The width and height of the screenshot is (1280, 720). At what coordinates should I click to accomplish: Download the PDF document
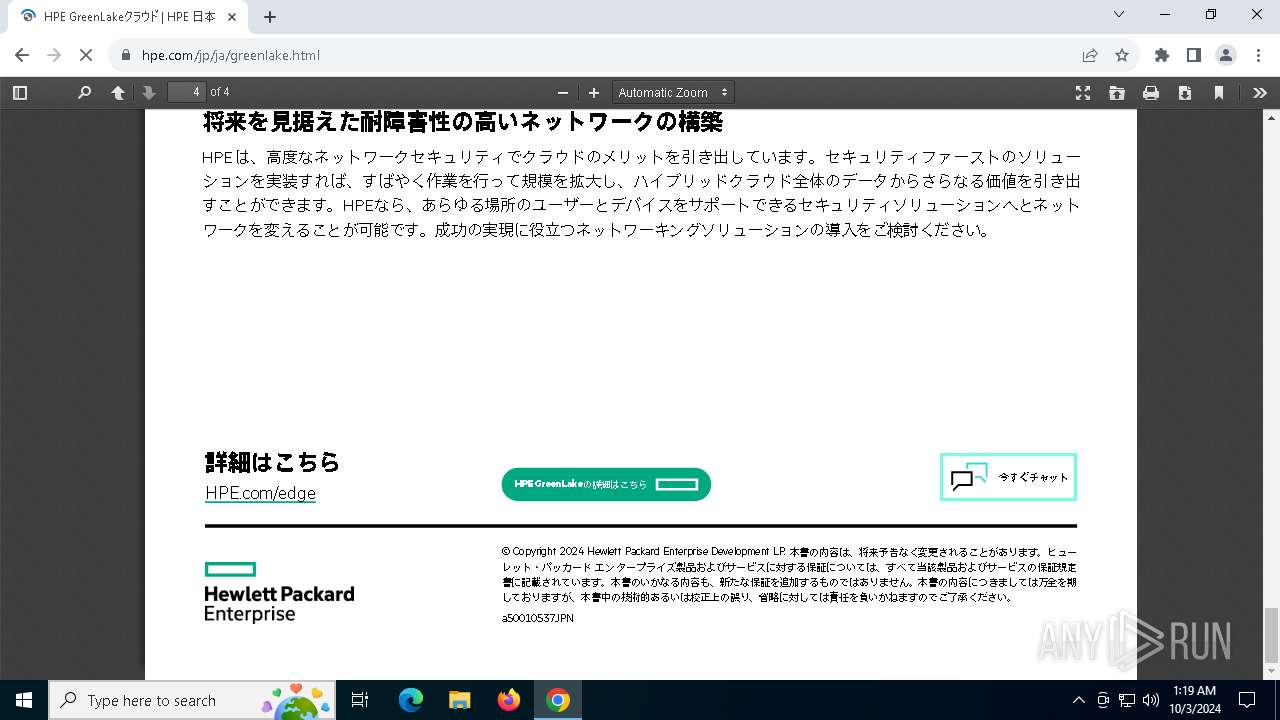pos(1185,93)
